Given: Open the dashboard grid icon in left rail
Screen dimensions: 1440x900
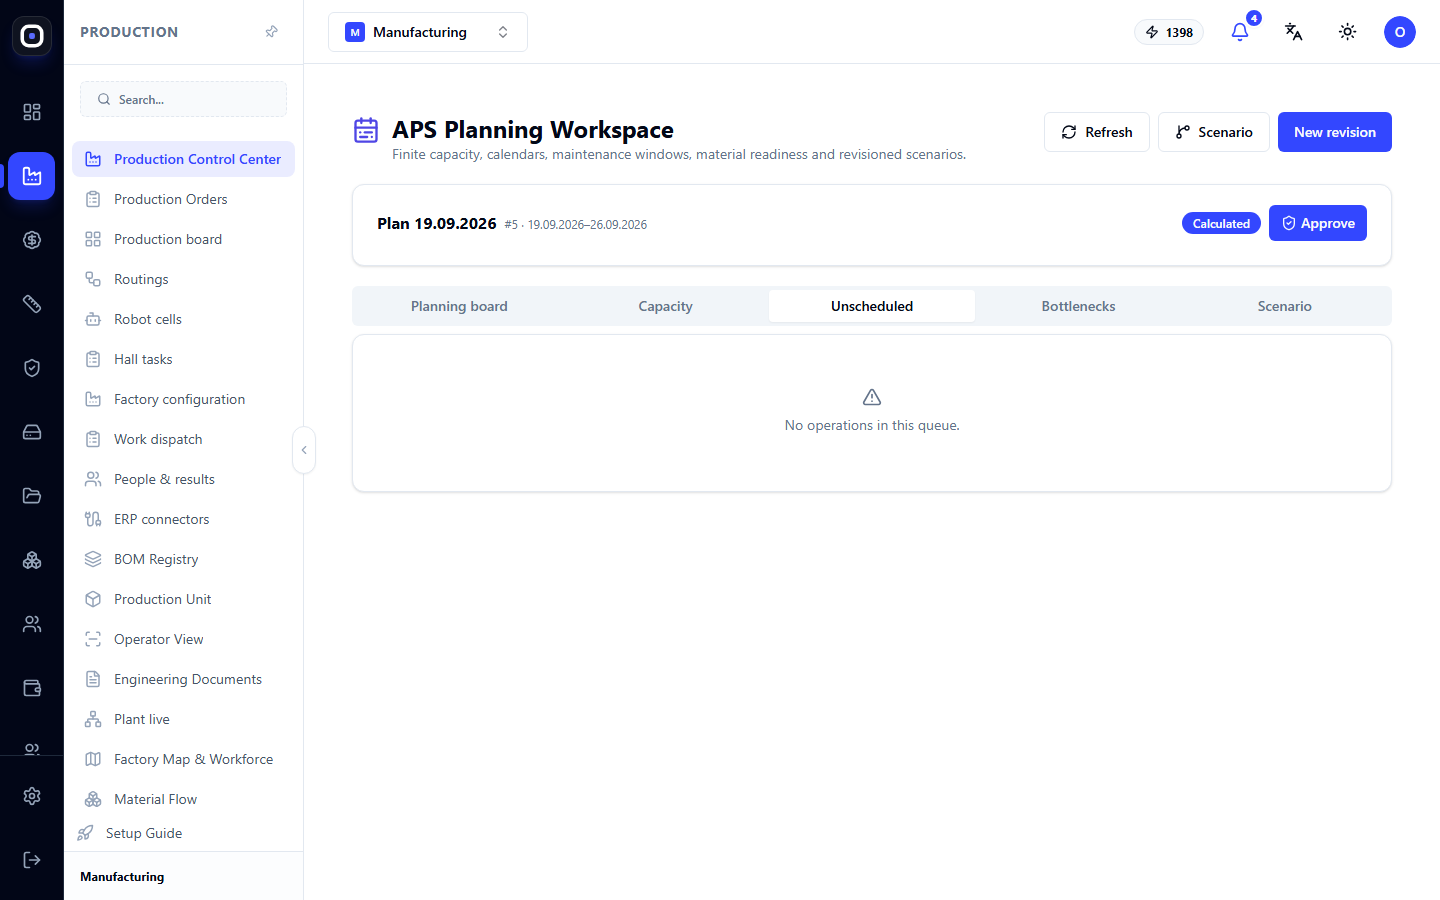Looking at the screenshot, I should pyautogui.click(x=32, y=112).
